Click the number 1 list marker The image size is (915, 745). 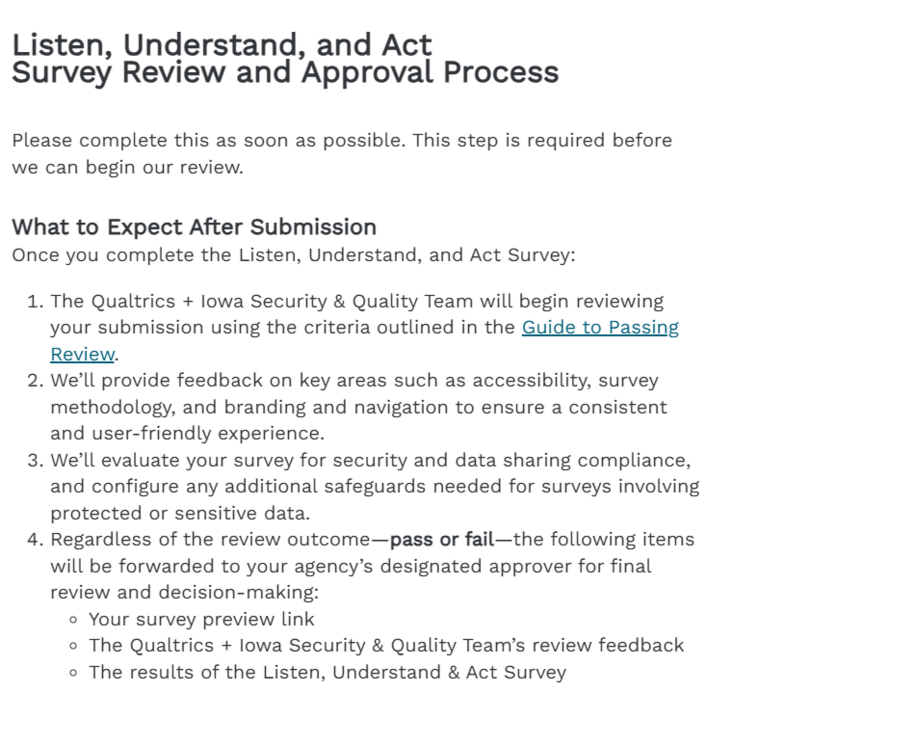point(36,302)
